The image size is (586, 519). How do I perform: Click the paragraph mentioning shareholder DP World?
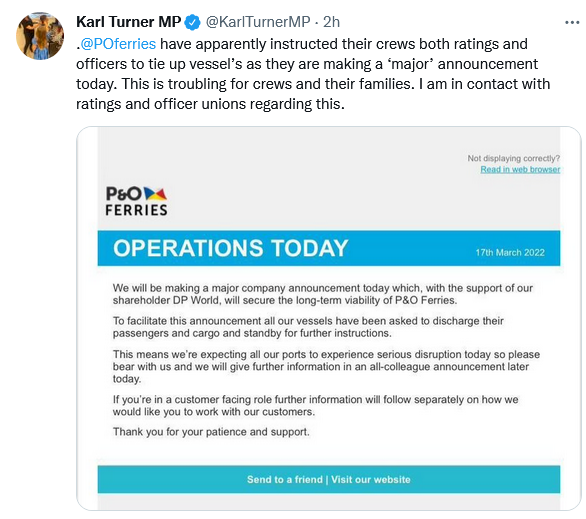(323, 294)
